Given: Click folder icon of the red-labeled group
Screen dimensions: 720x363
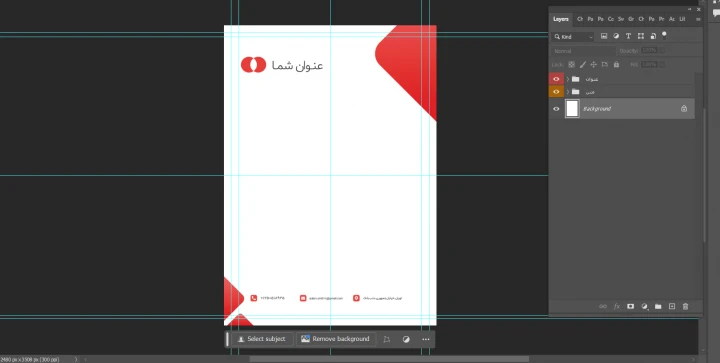Looking at the screenshot, I should [x=575, y=79].
